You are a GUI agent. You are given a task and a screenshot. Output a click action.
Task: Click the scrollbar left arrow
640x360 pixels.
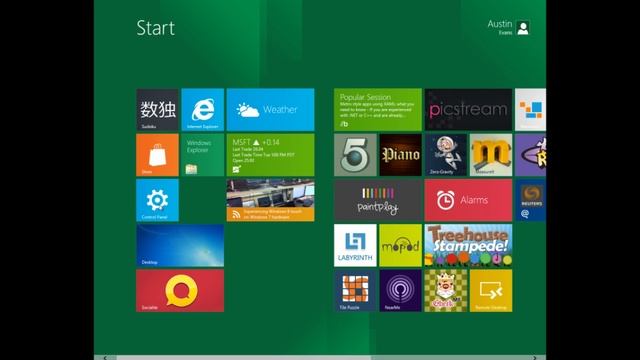pyautogui.click(x=105, y=358)
